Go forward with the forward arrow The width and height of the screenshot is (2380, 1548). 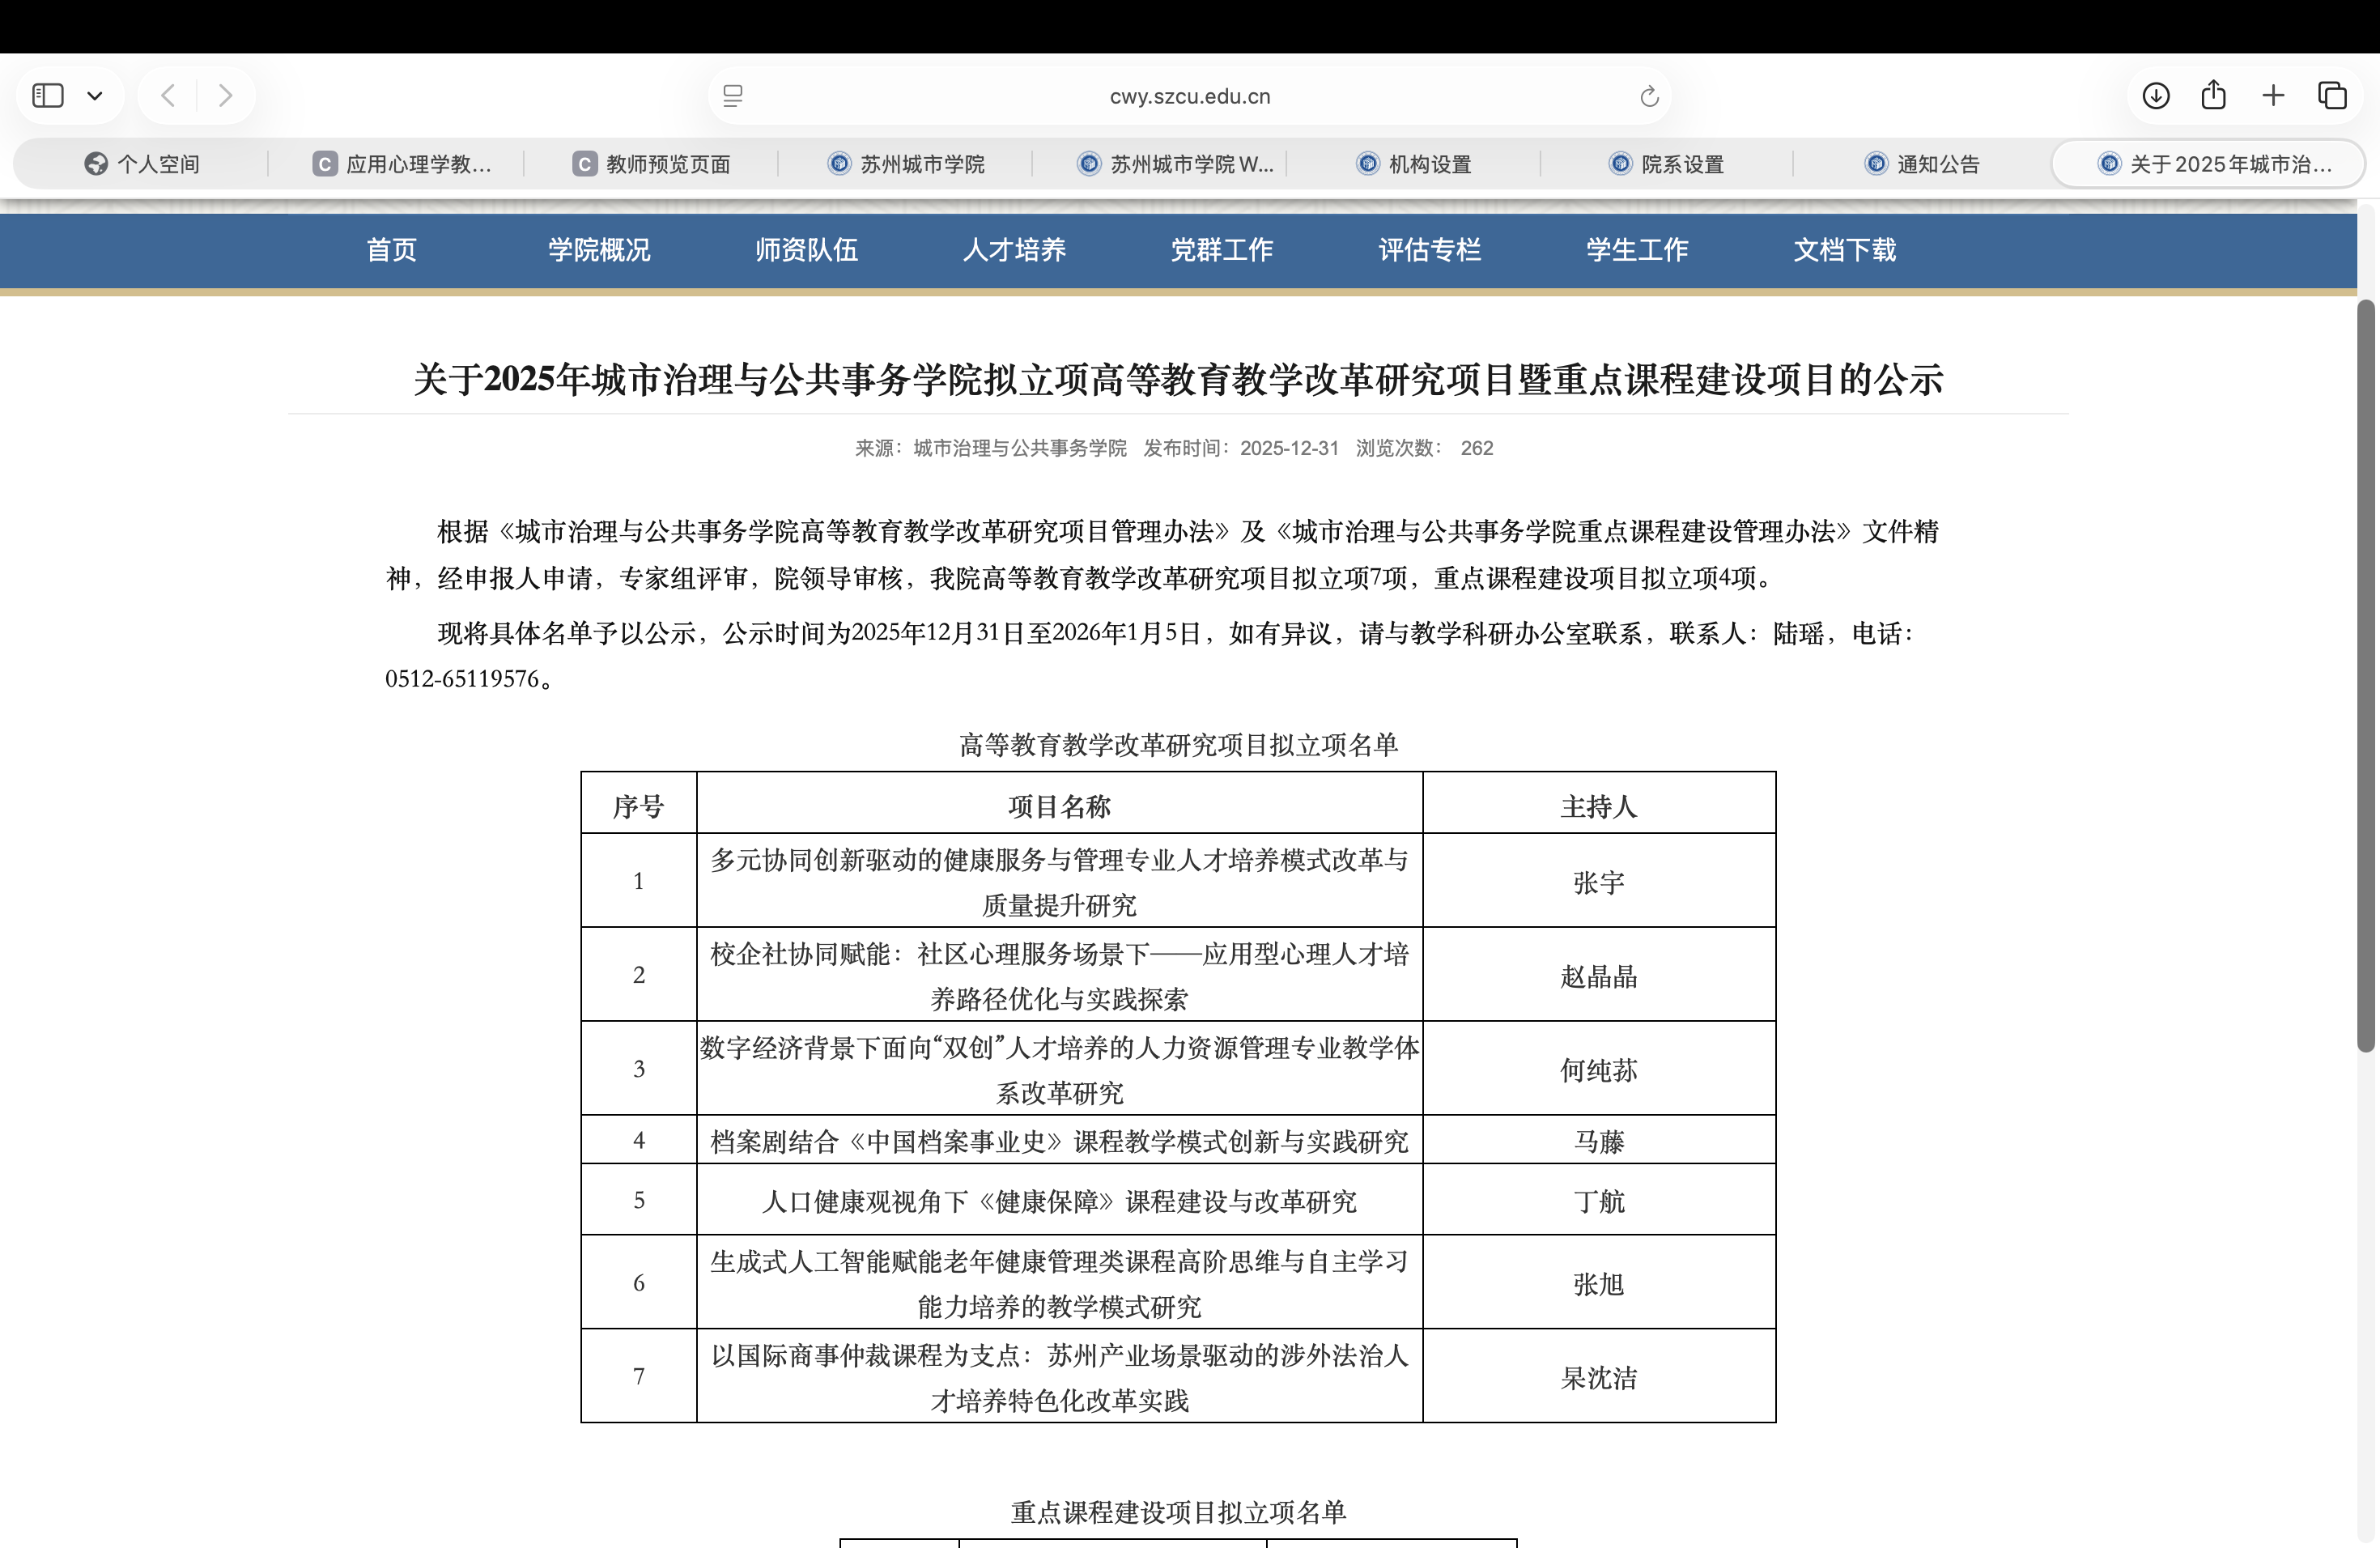click(226, 96)
